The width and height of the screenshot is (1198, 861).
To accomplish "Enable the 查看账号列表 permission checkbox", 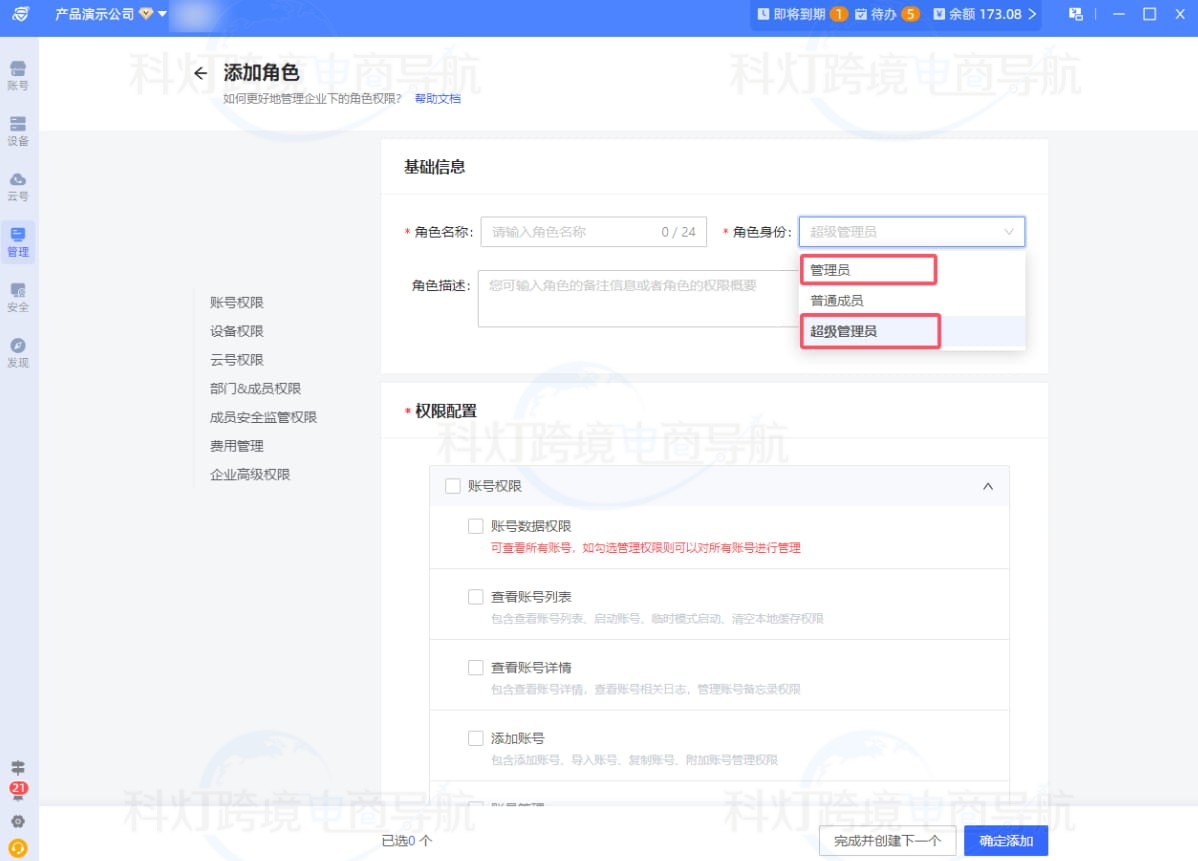I will [475, 596].
